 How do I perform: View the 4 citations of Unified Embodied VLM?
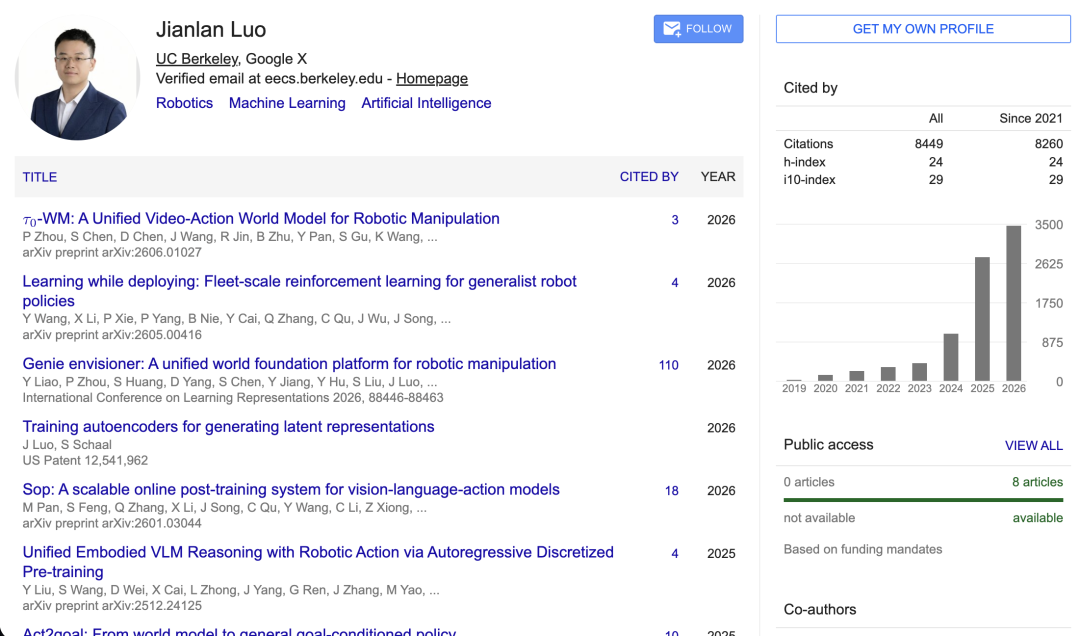point(675,553)
